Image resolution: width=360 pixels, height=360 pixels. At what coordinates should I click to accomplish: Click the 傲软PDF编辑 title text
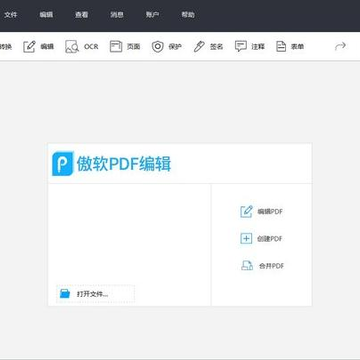pos(124,164)
